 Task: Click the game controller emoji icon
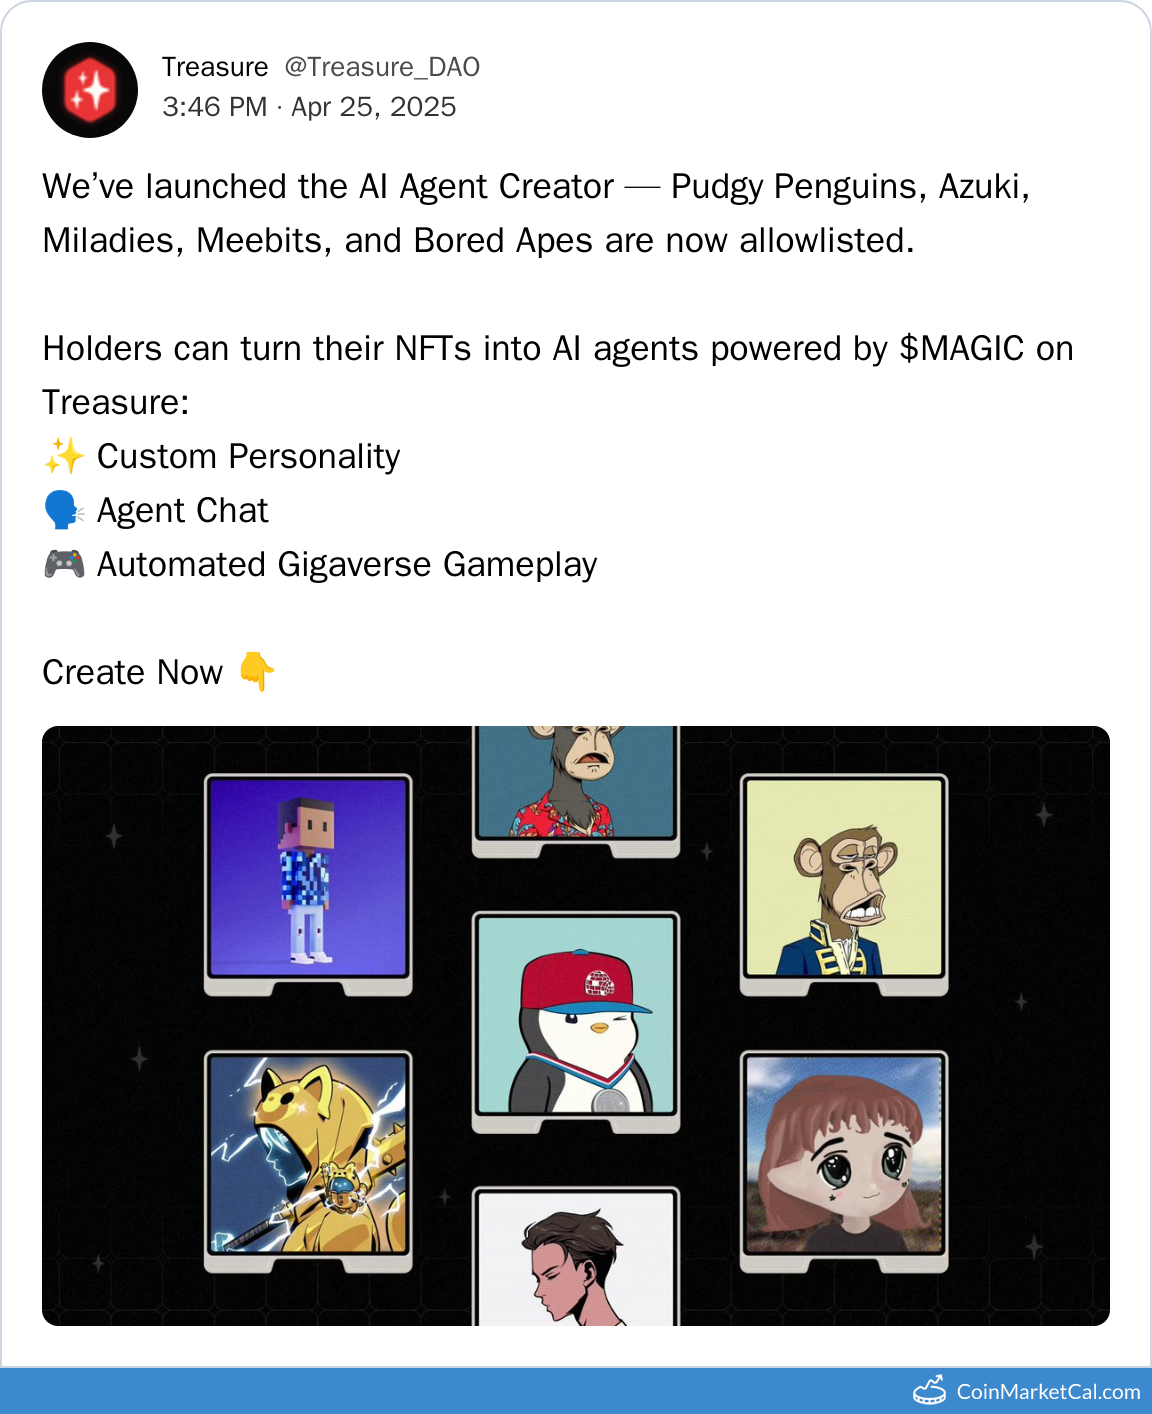coord(64,564)
